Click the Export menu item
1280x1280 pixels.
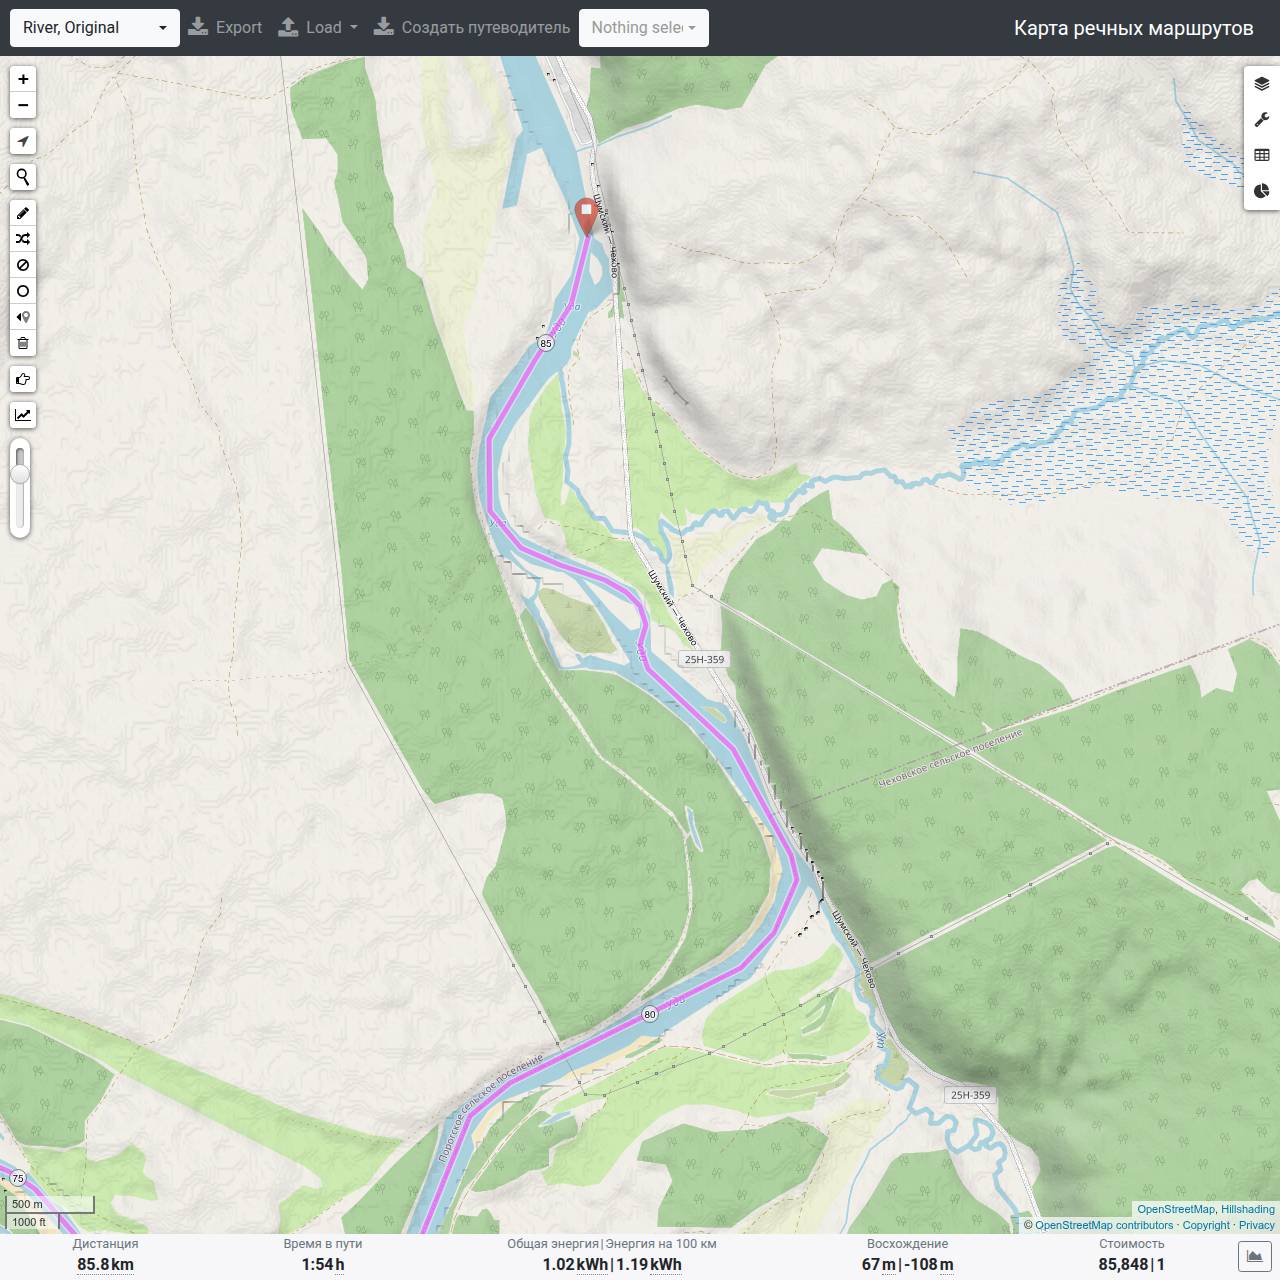(x=225, y=28)
